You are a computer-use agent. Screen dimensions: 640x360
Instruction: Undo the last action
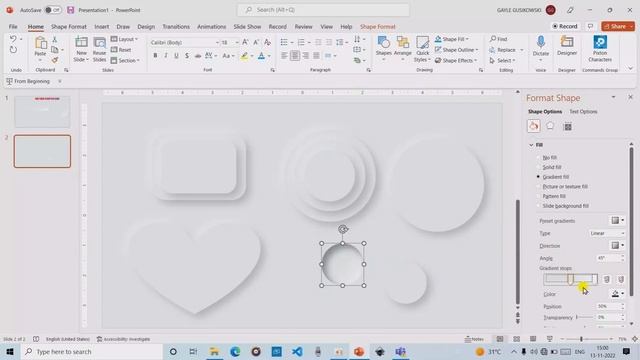13,39
